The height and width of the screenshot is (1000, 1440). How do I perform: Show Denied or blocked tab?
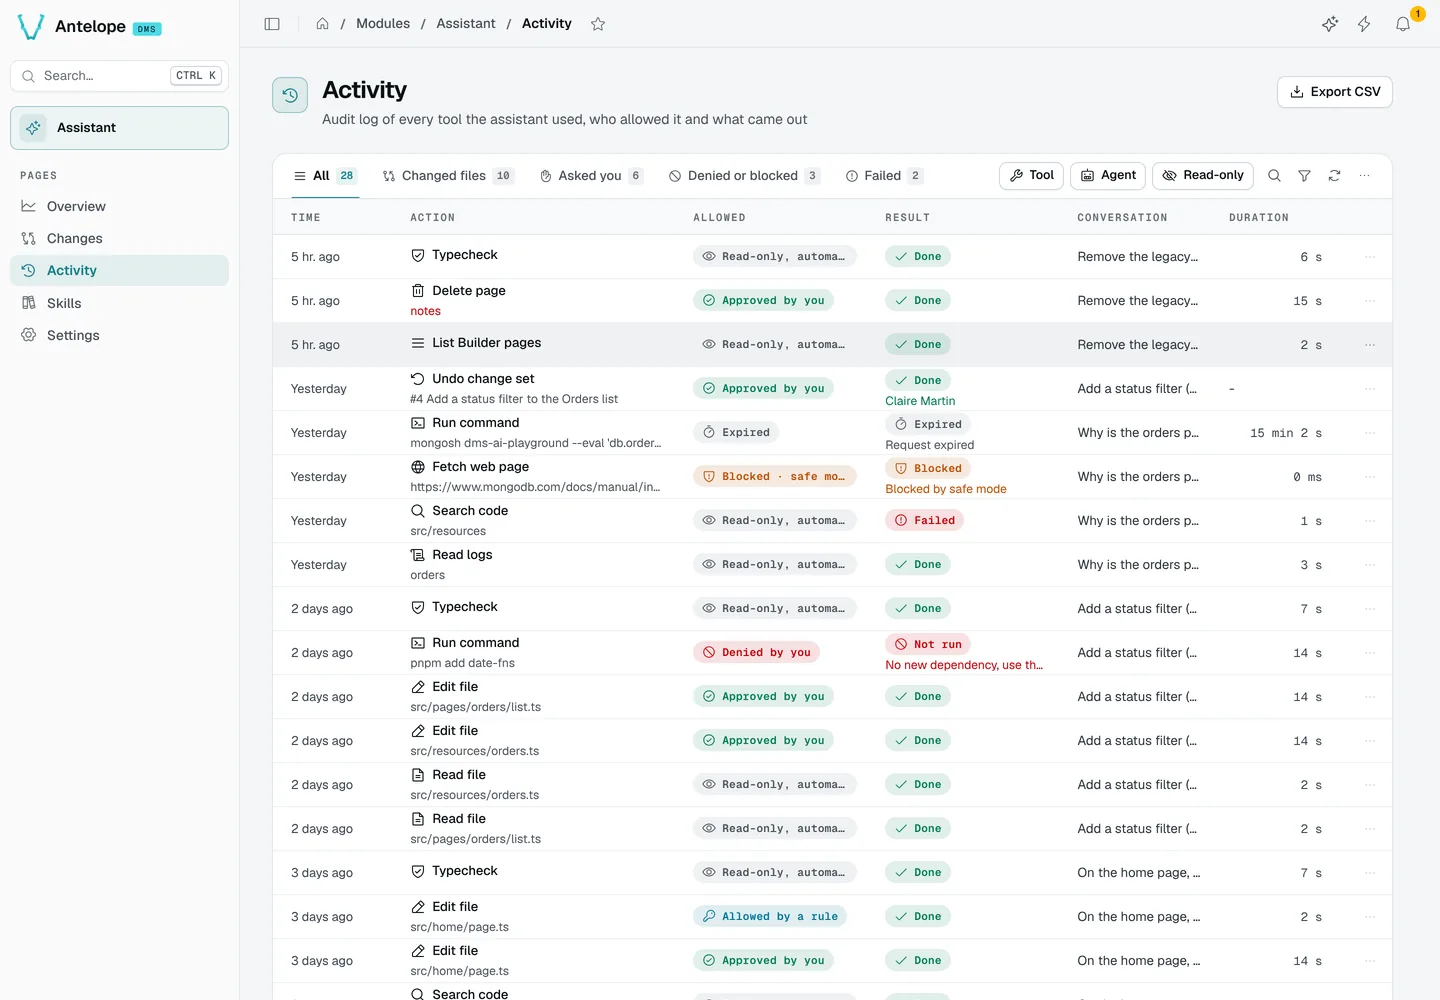[745, 176]
